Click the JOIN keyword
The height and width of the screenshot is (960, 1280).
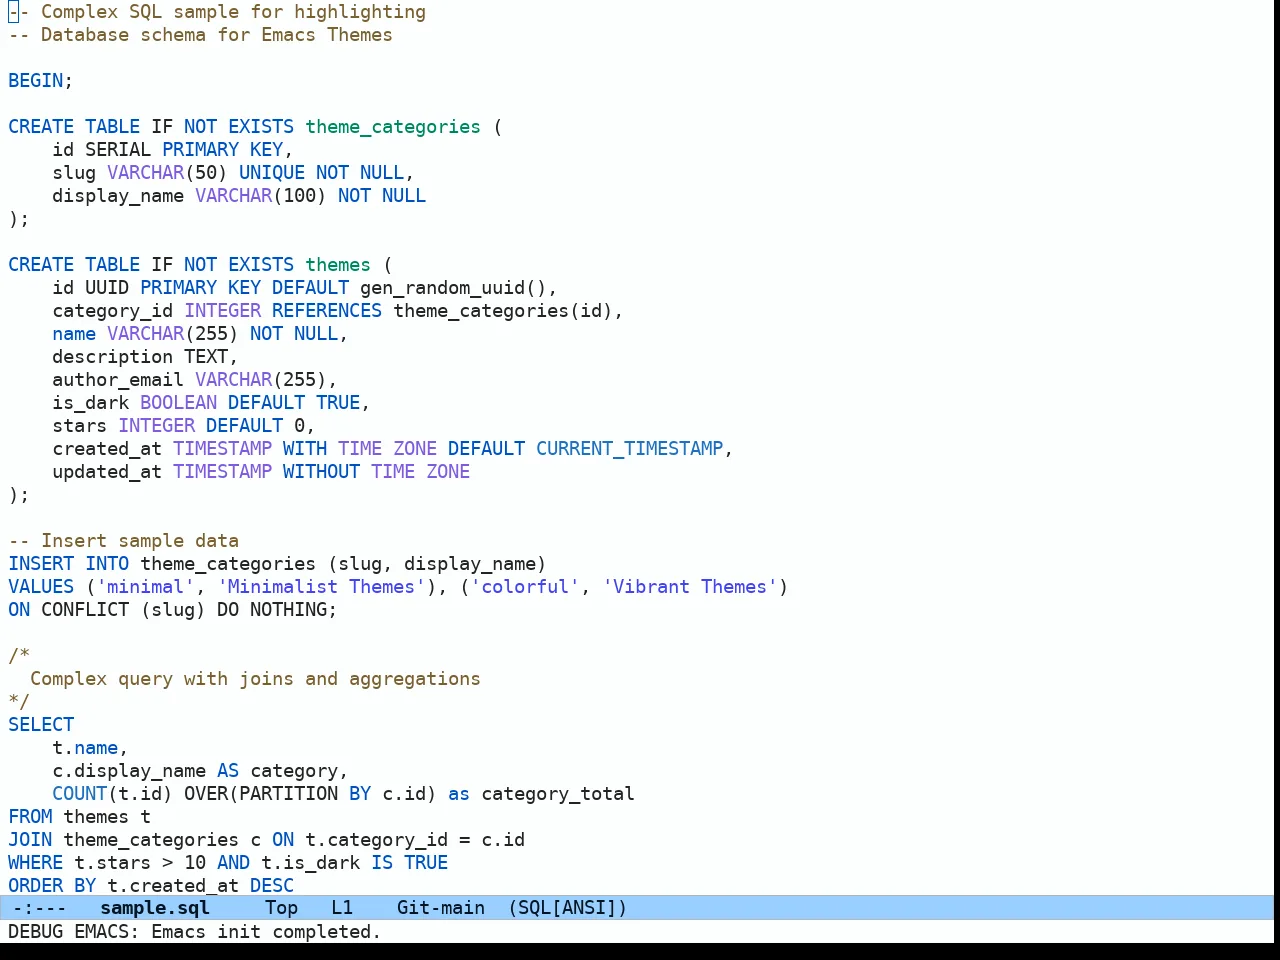30,840
